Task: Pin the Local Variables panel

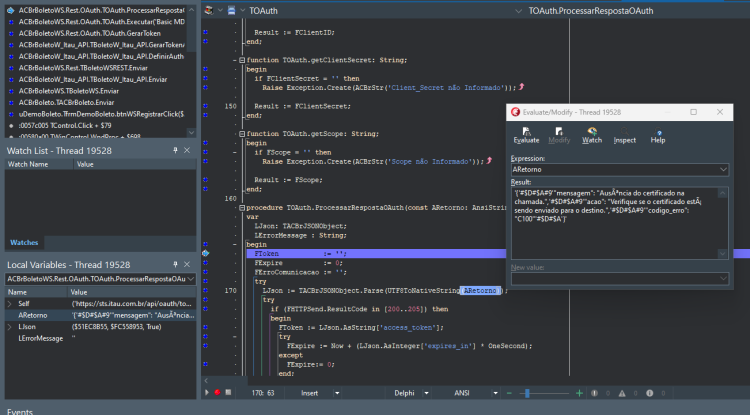Action: (x=176, y=264)
